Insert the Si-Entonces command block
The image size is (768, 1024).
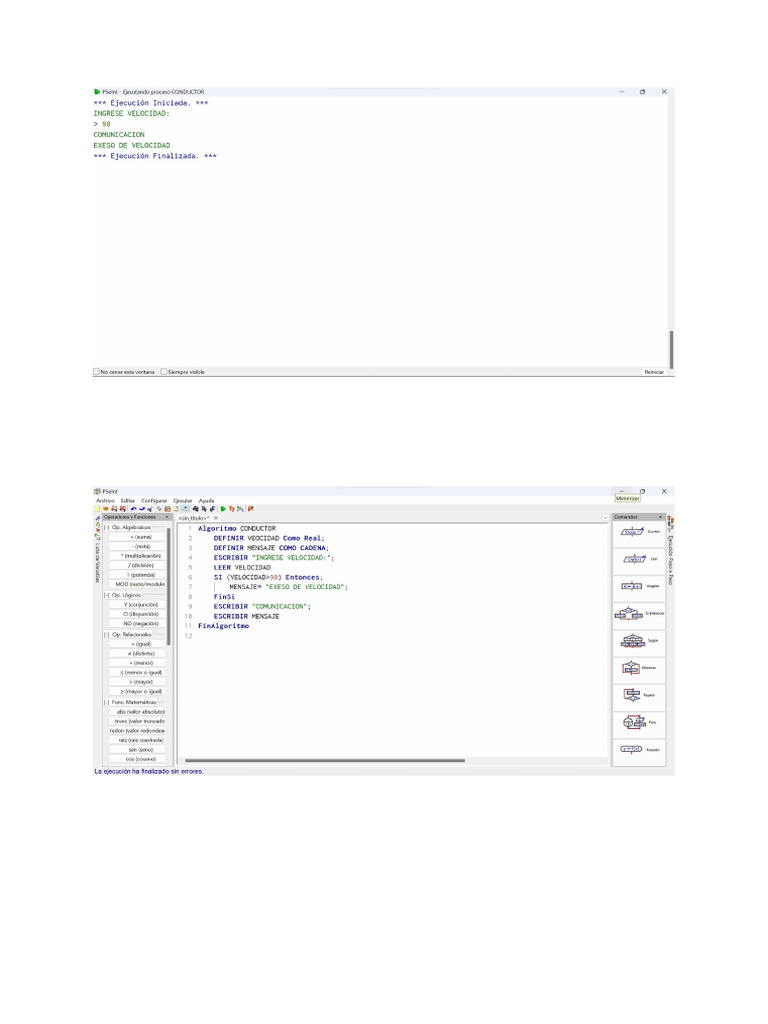tap(639, 614)
